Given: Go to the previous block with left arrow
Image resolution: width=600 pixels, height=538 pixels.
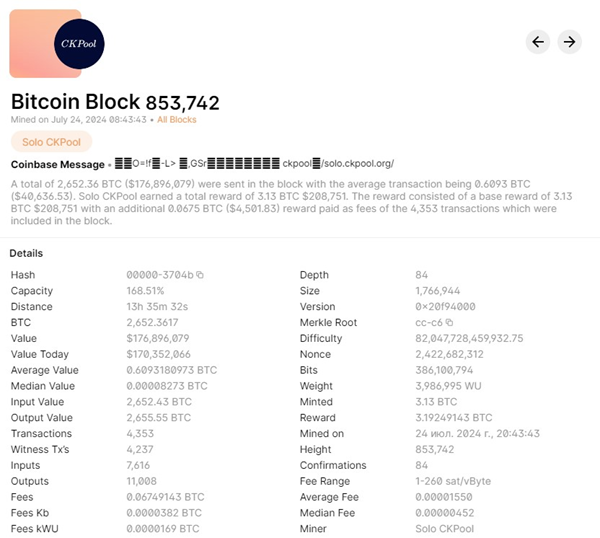Looking at the screenshot, I should coord(538,41).
